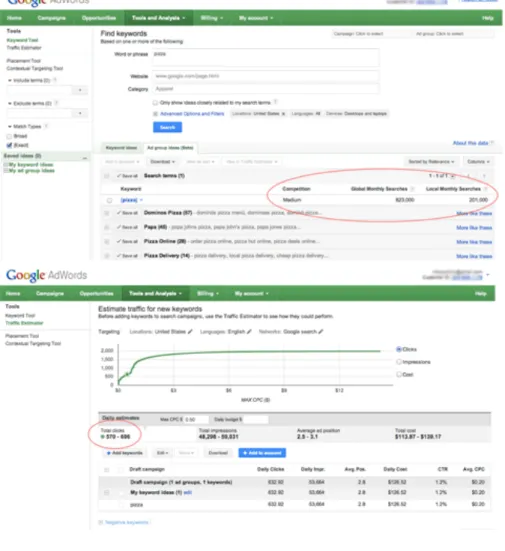This screenshot has height=551, width=505.
Task: Click edit link beside My keyword ideas row
Action: point(188,493)
